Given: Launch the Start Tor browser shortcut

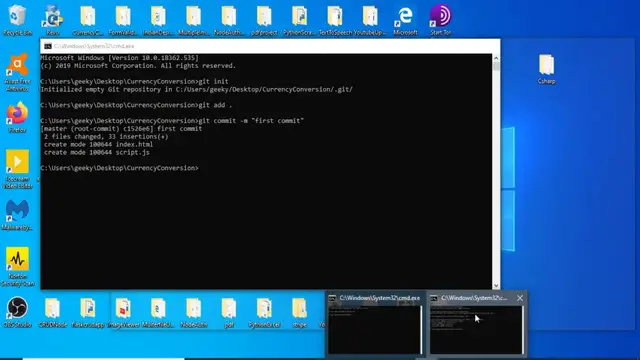Looking at the screenshot, I should coord(440,20).
